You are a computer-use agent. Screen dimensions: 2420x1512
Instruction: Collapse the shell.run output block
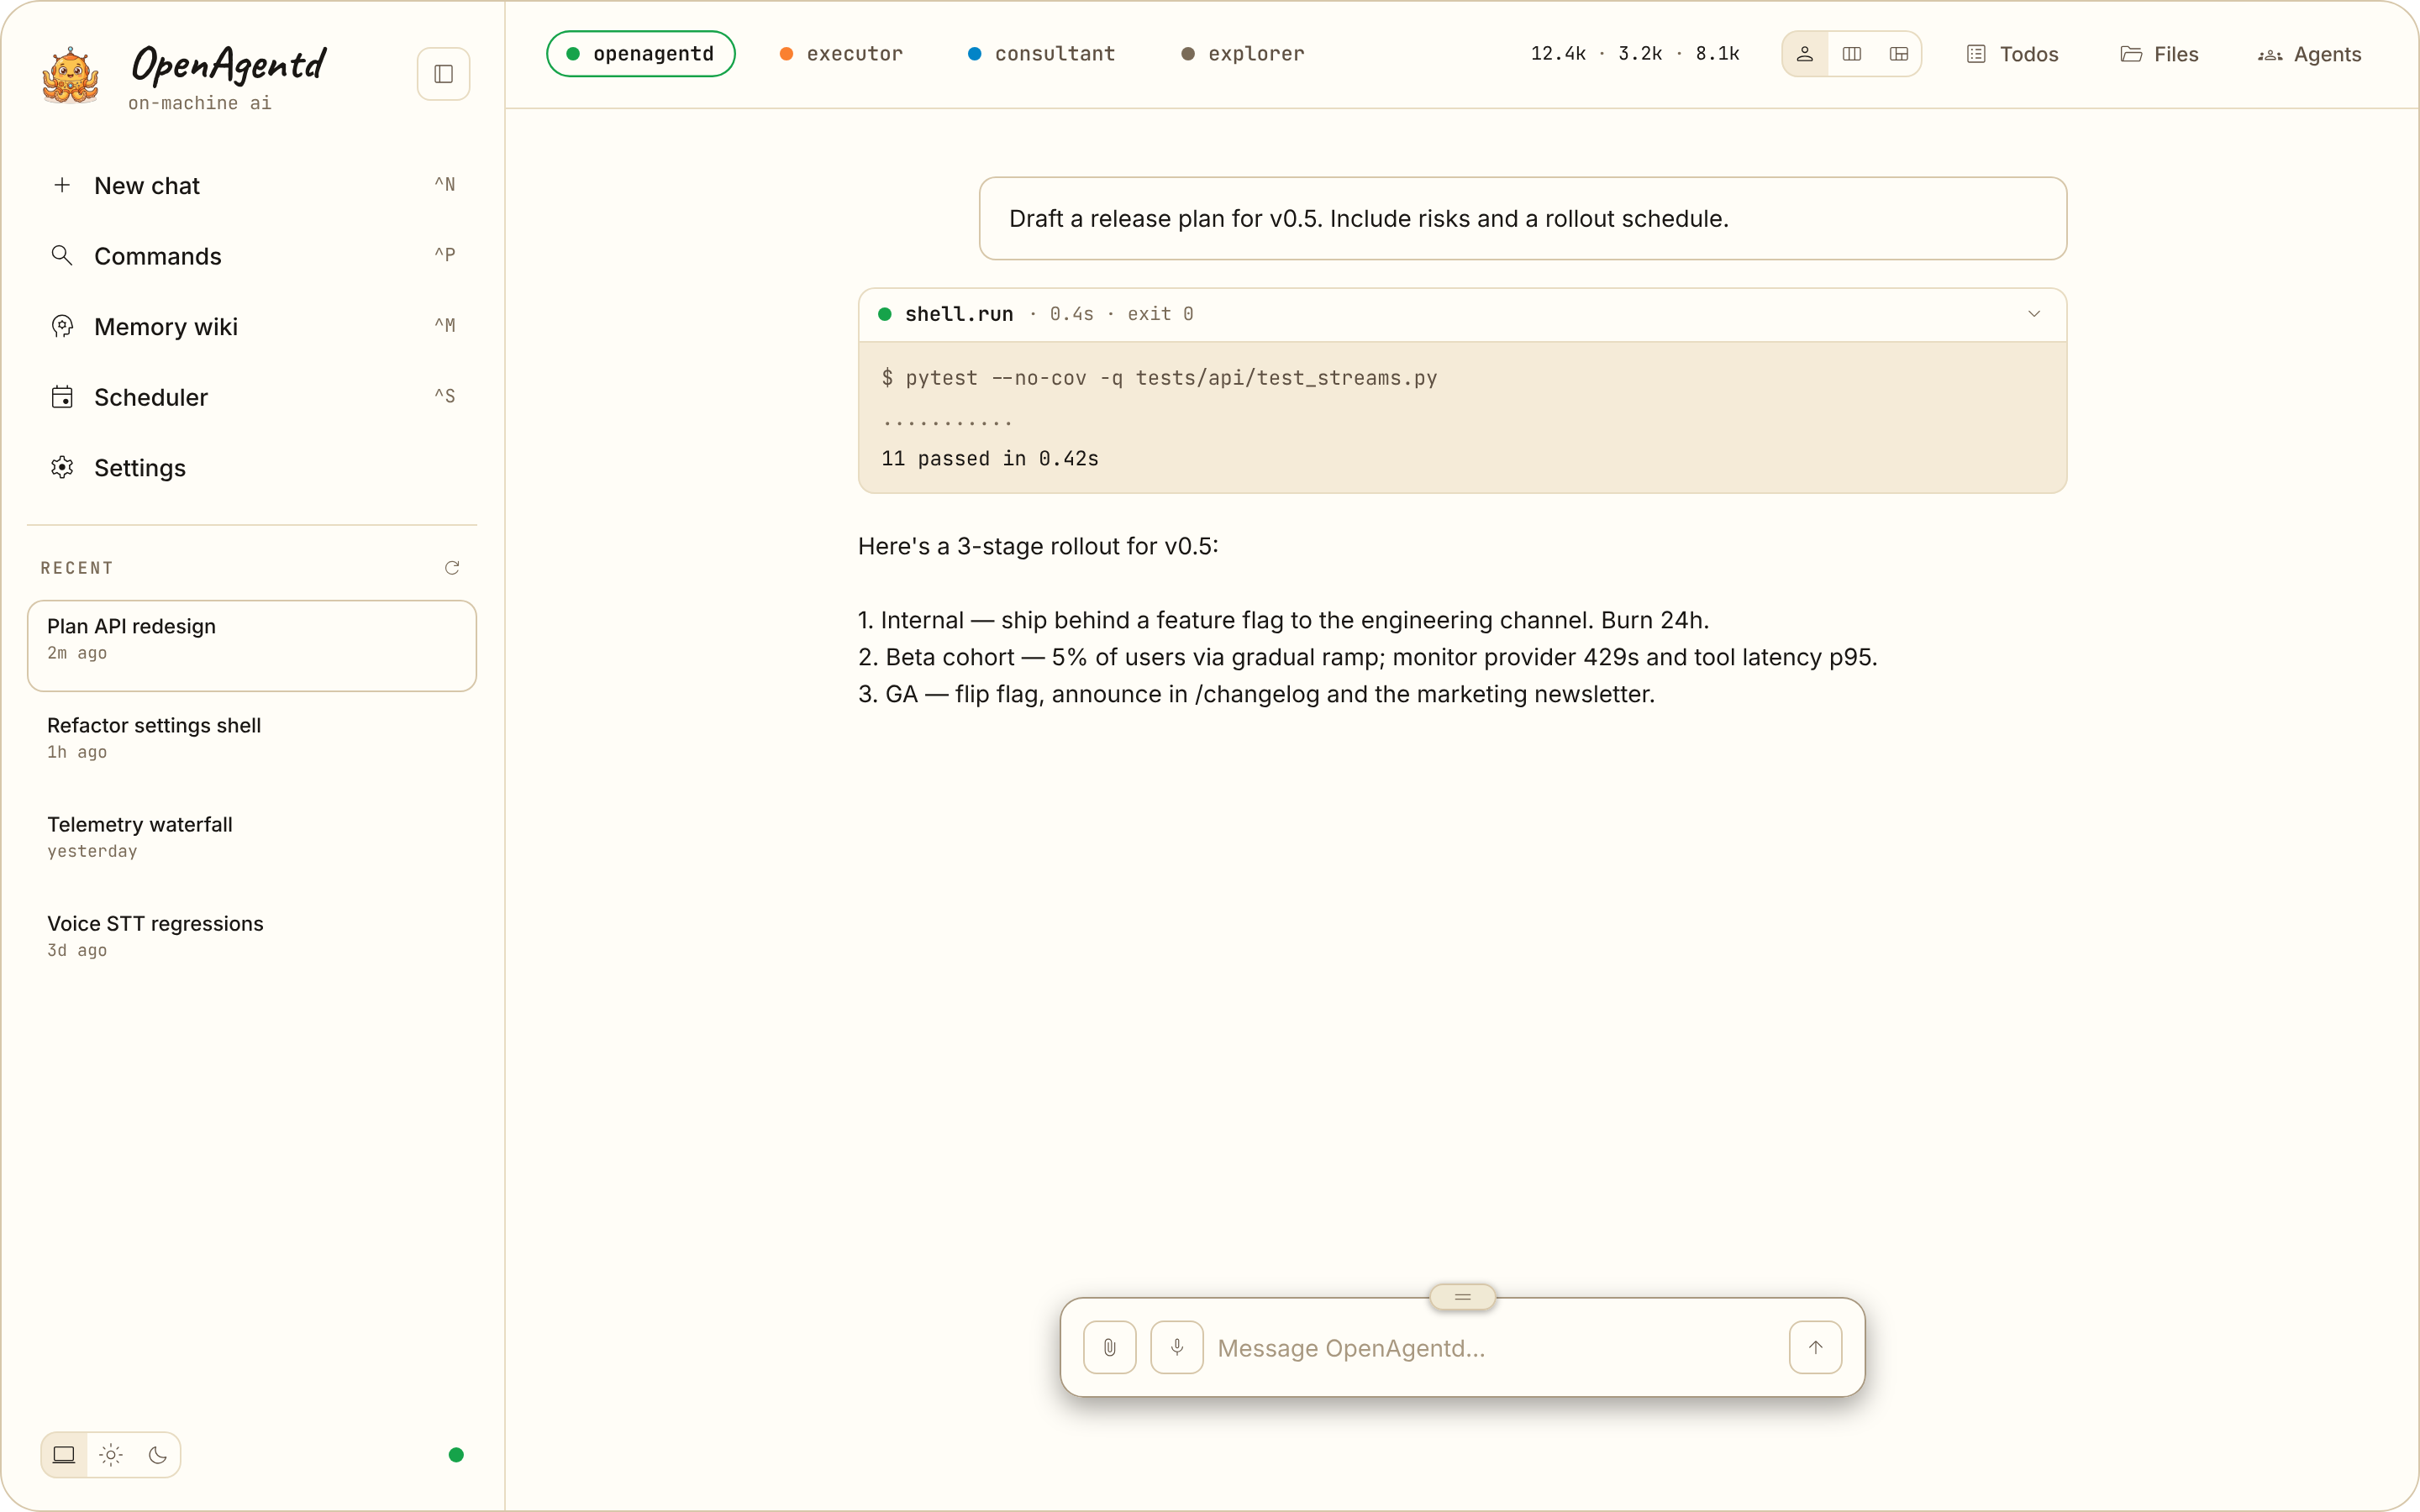pyautogui.click(x=2034, y=314)
